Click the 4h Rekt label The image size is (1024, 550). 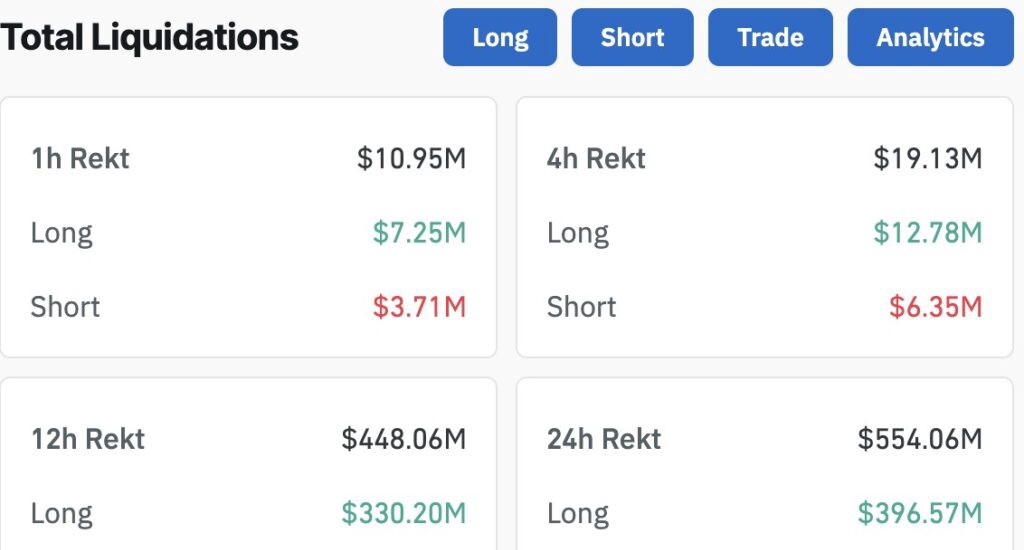[596, 158]
